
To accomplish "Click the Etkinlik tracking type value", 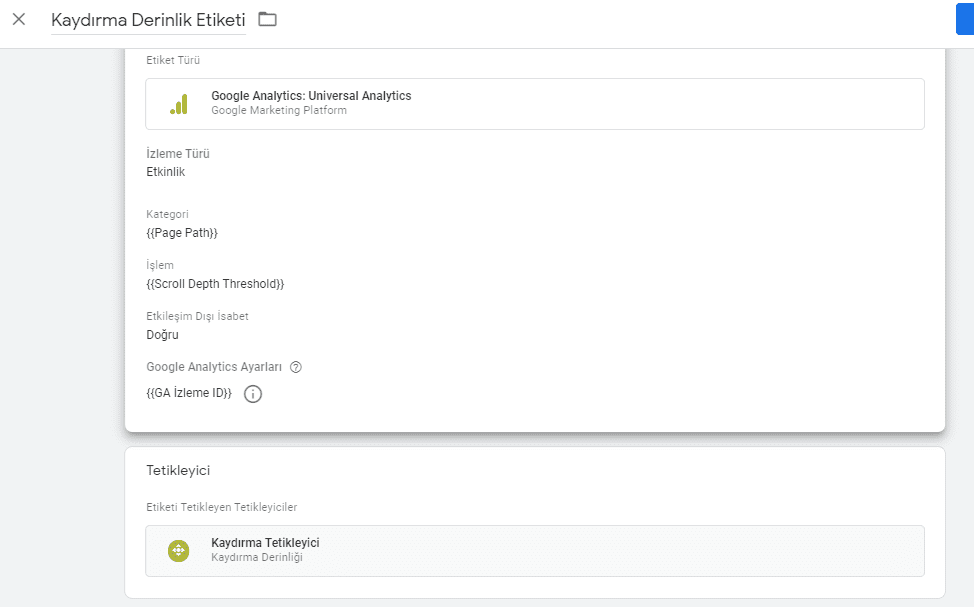I will (x=166, y=172).
